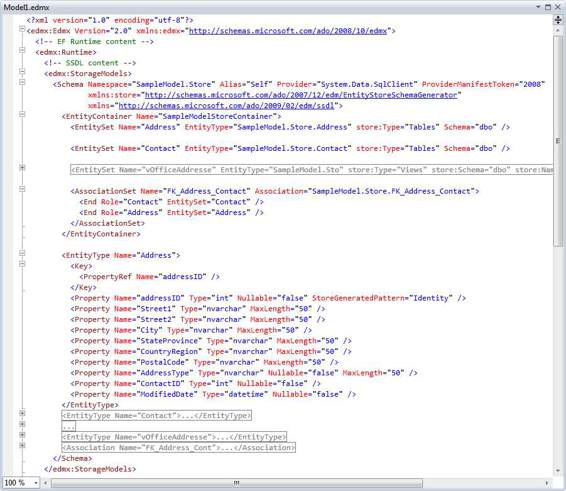Click the vertical scrollbar up arrow
The width and height of the screenshot is (566, 491).
pos(558,31)
